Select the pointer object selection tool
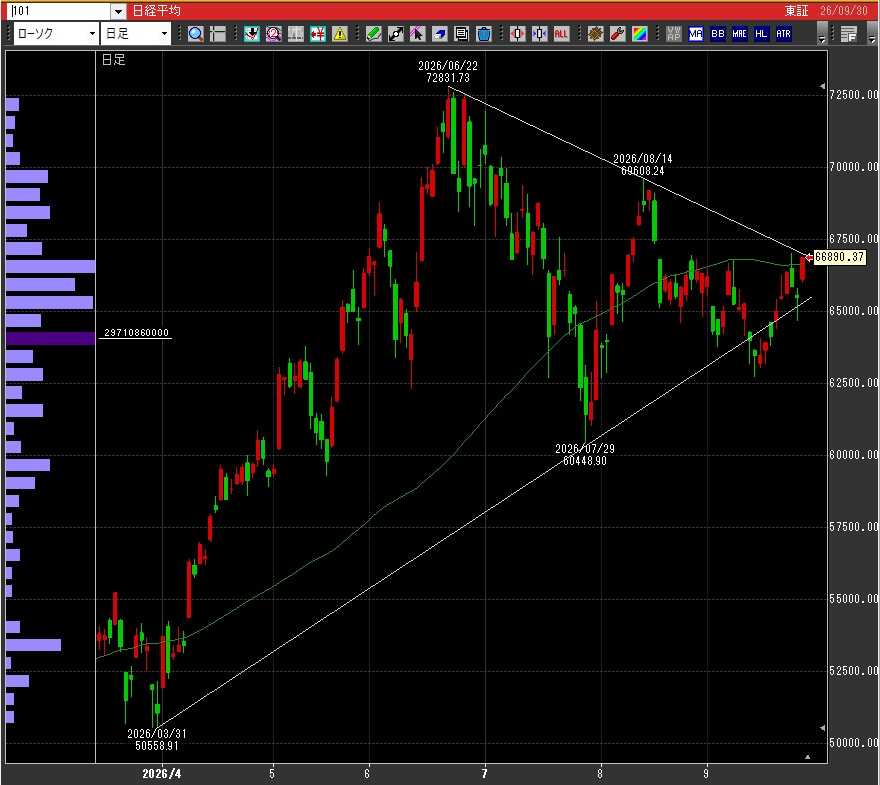This screenshot has height=785, width=880. [x=418, y=34]
